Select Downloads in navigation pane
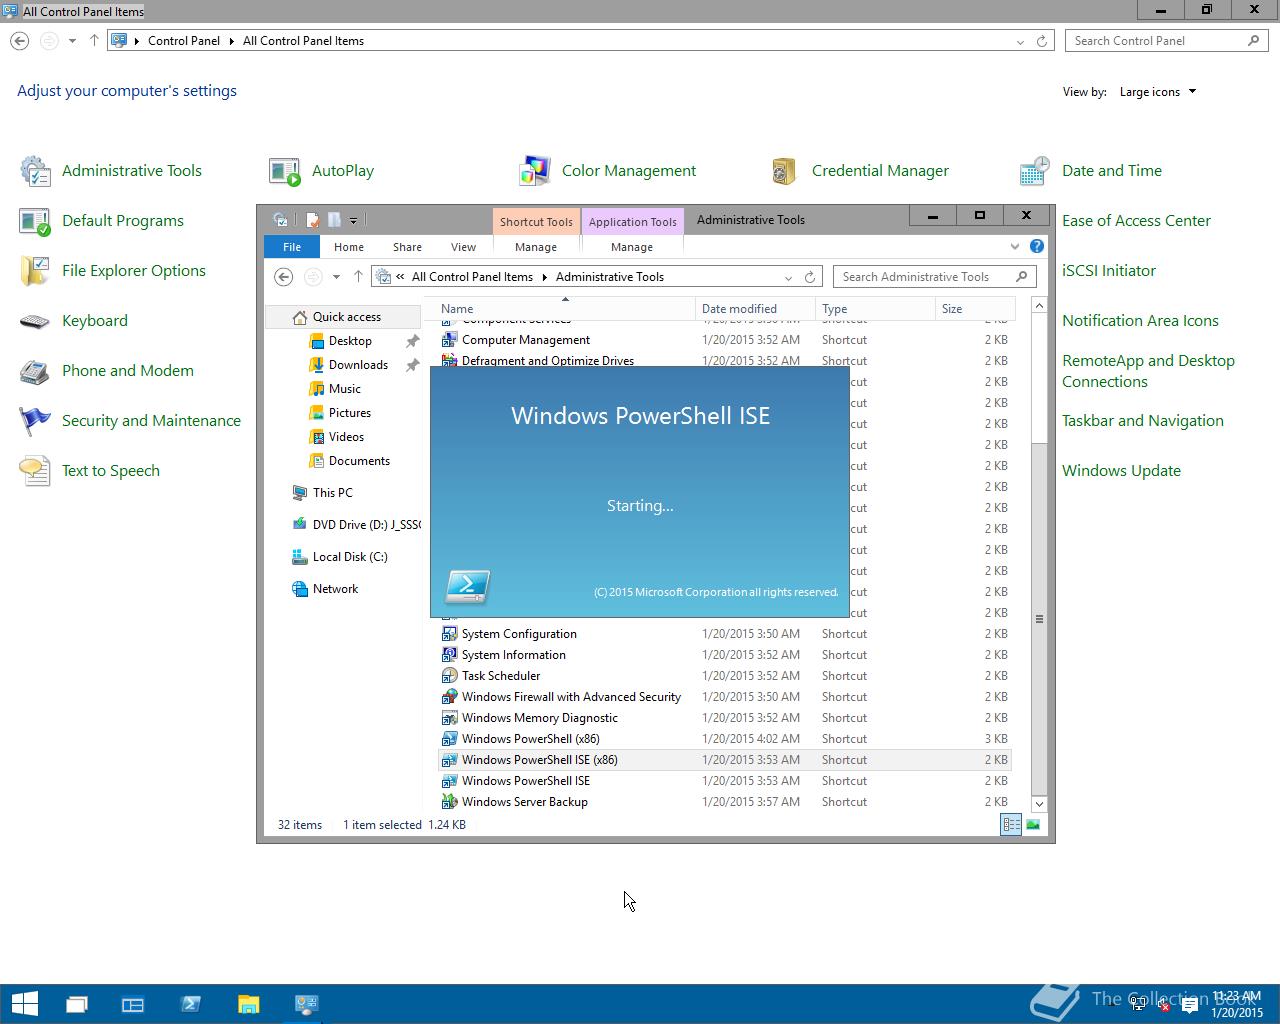The width and height of the screenshot is (1280, 1024). pos(357,365)
